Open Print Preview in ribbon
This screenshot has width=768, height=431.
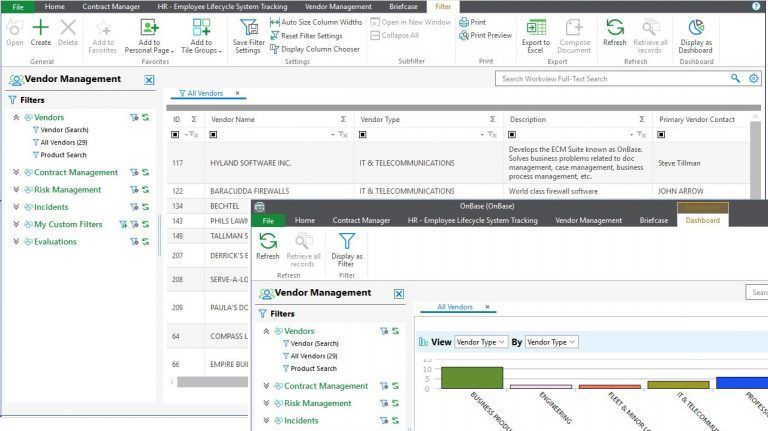[485, 35]
